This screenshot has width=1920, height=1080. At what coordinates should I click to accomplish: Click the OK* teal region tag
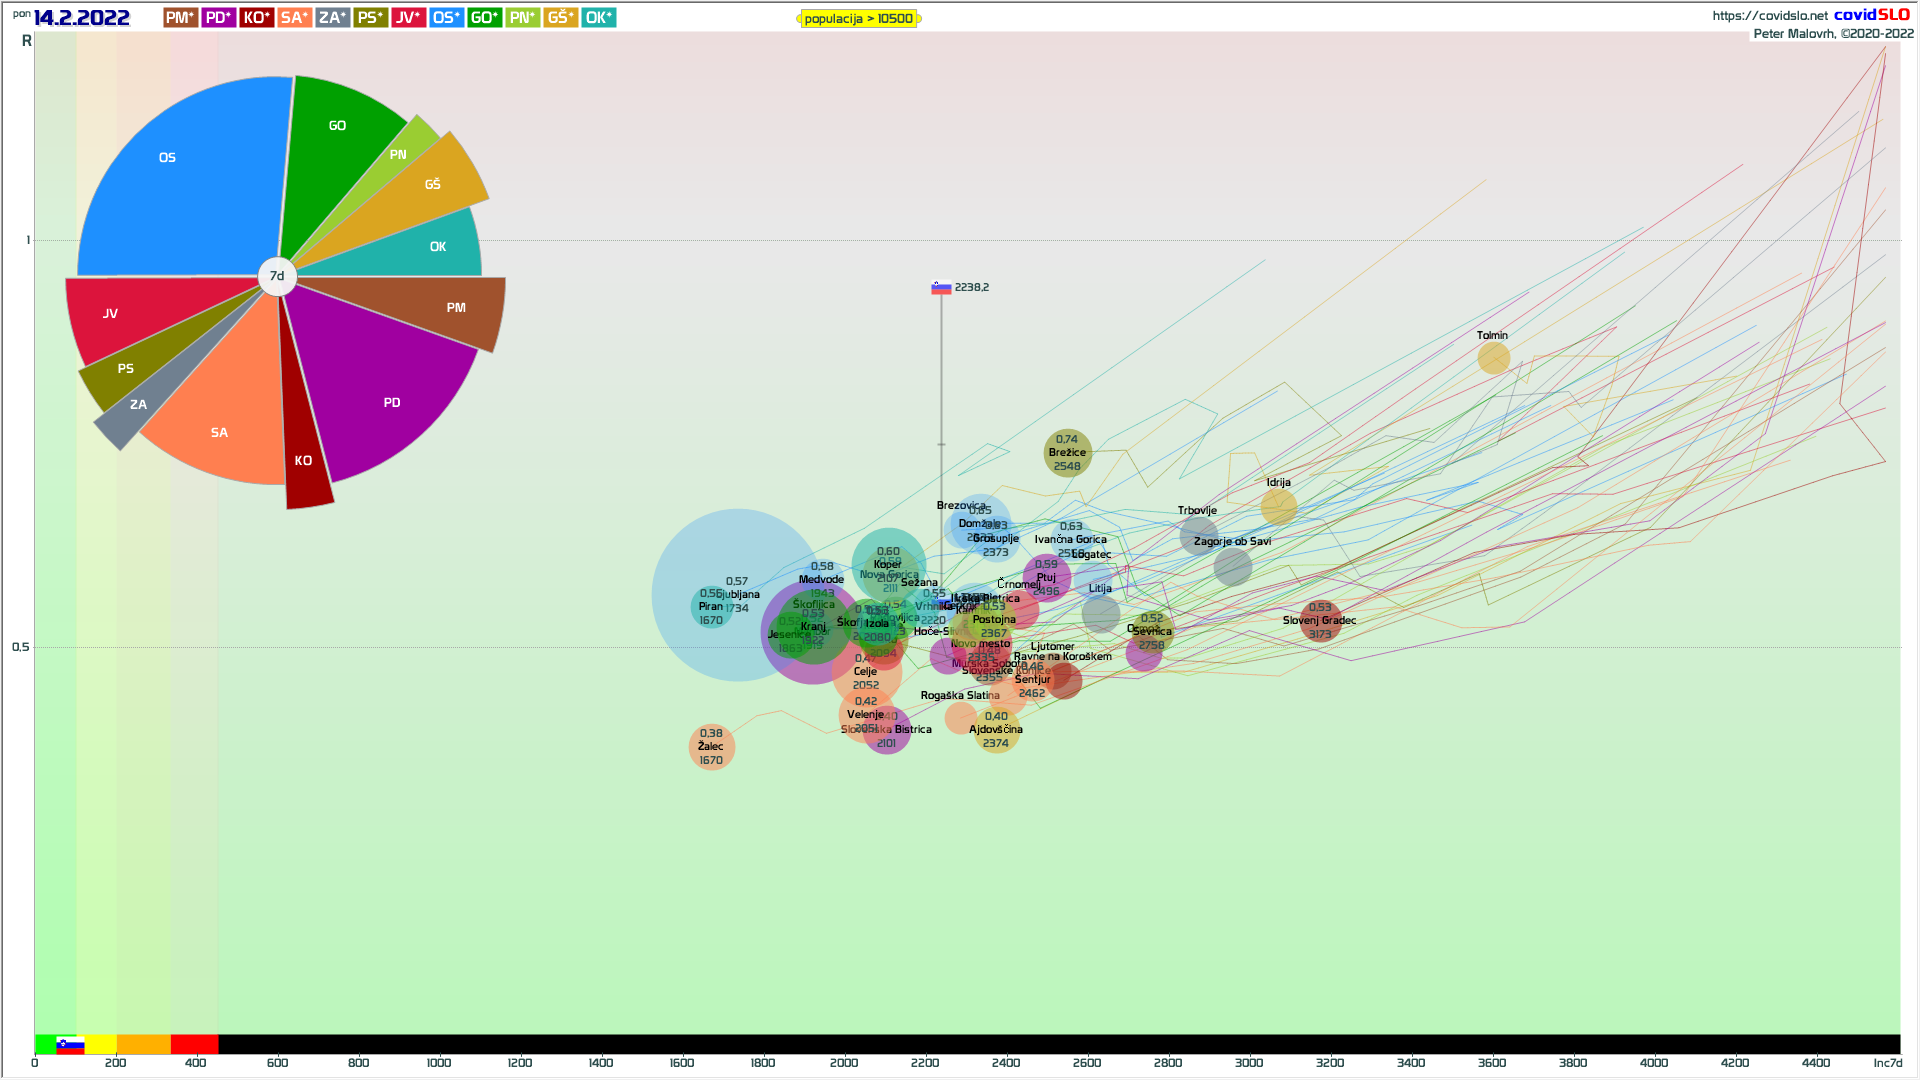pyautogui.click(x=598, y=18)
